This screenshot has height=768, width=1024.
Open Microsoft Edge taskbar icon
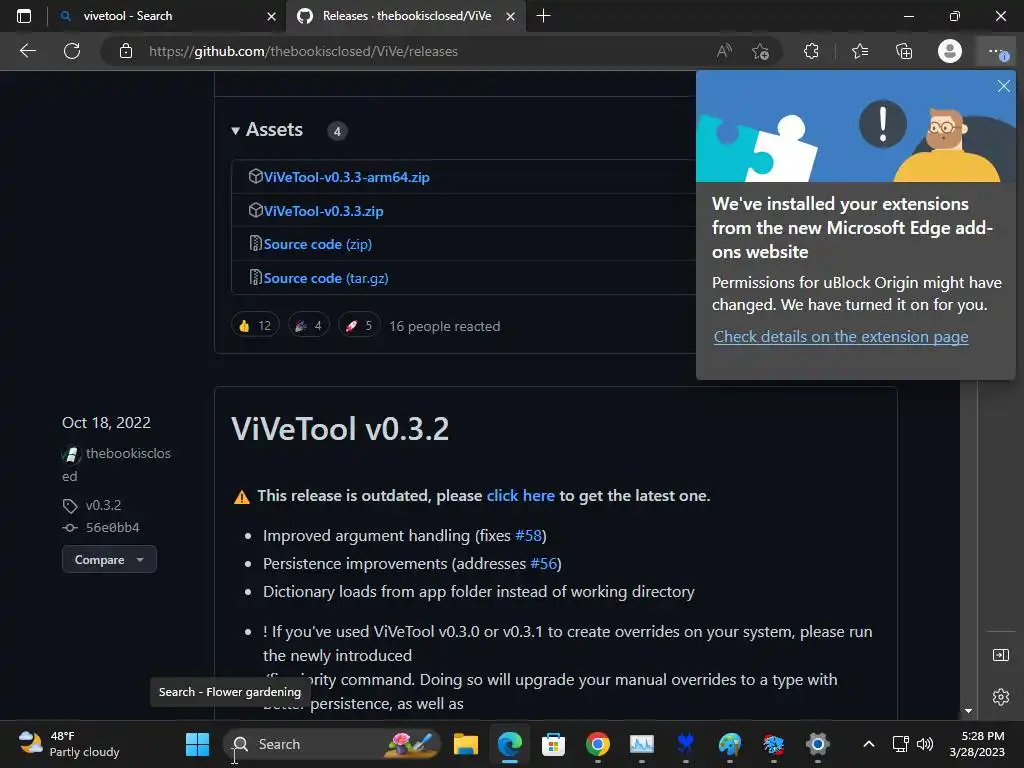click(509, 744)
